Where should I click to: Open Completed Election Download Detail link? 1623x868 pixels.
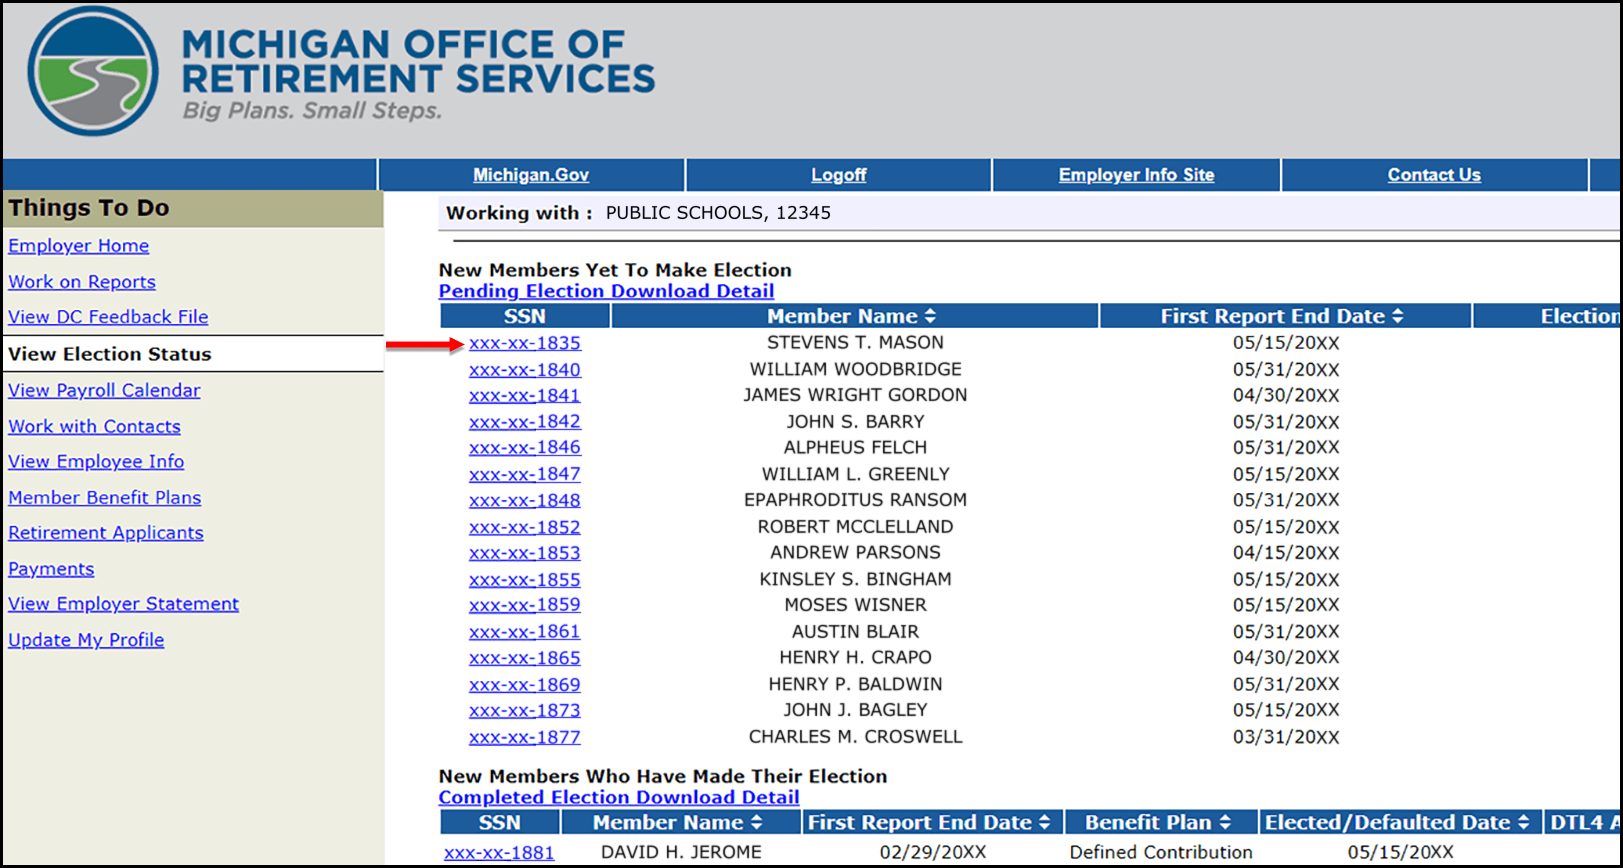pos(618,797)
